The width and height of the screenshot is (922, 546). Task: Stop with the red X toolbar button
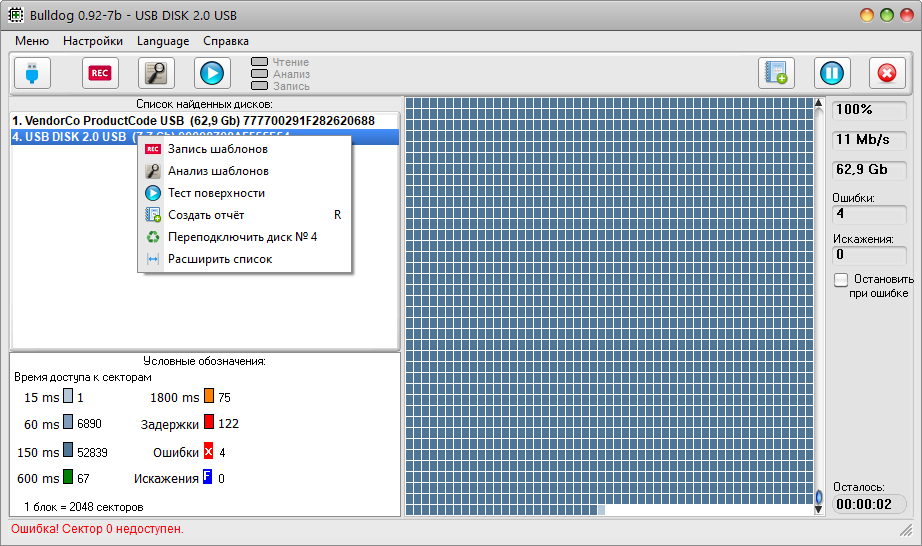[x=887, y=73]
